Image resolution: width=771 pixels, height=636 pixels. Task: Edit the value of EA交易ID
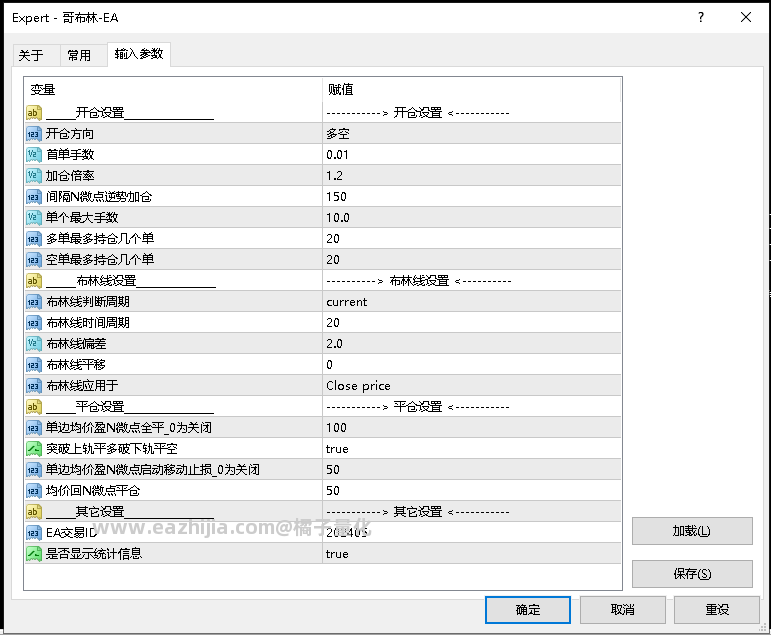pos(472,533)
